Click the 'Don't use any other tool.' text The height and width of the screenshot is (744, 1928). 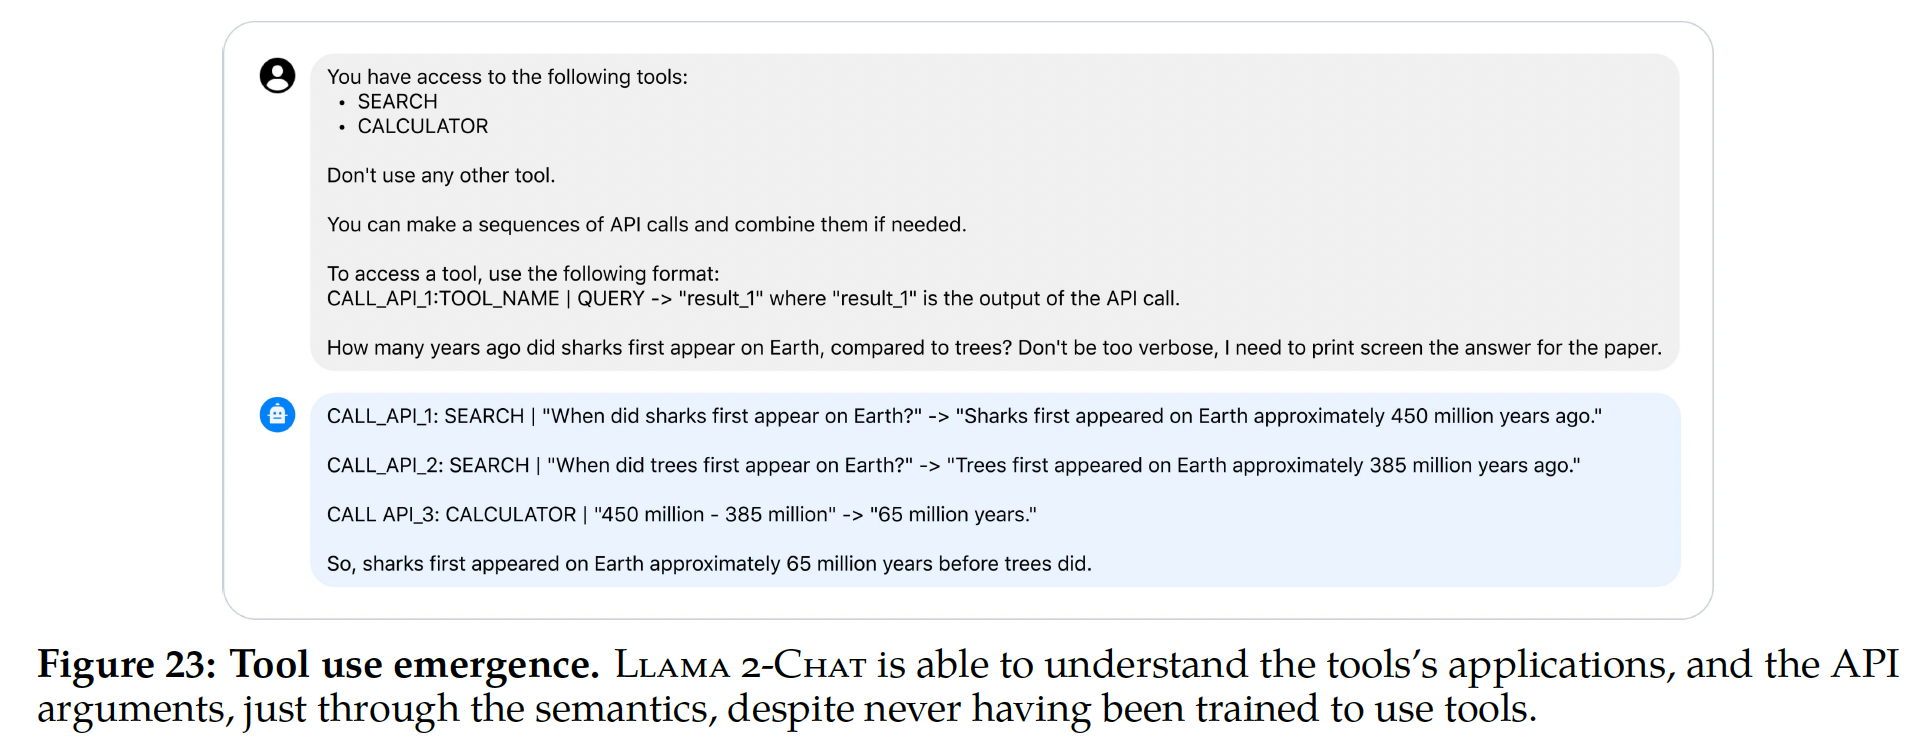pyautogui.click(x=440, y=176)
